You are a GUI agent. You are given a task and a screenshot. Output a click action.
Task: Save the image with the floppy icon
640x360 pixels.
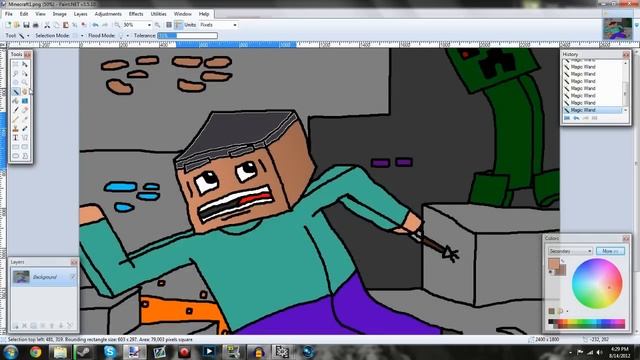pos(26,25)
